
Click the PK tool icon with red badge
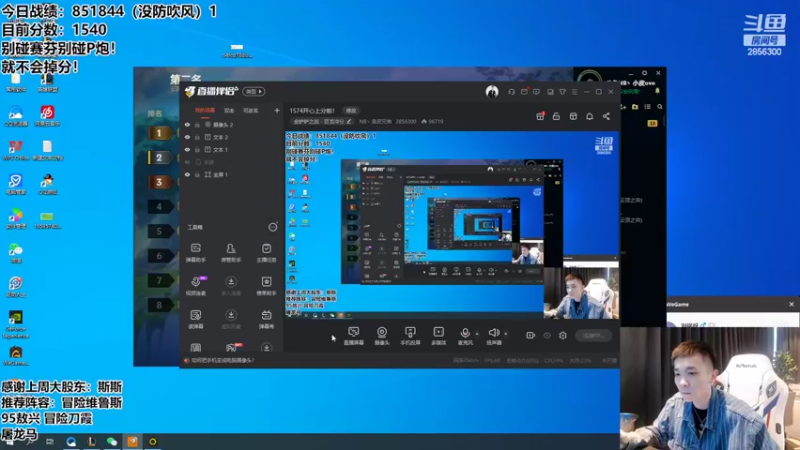(x=232, y=347)
